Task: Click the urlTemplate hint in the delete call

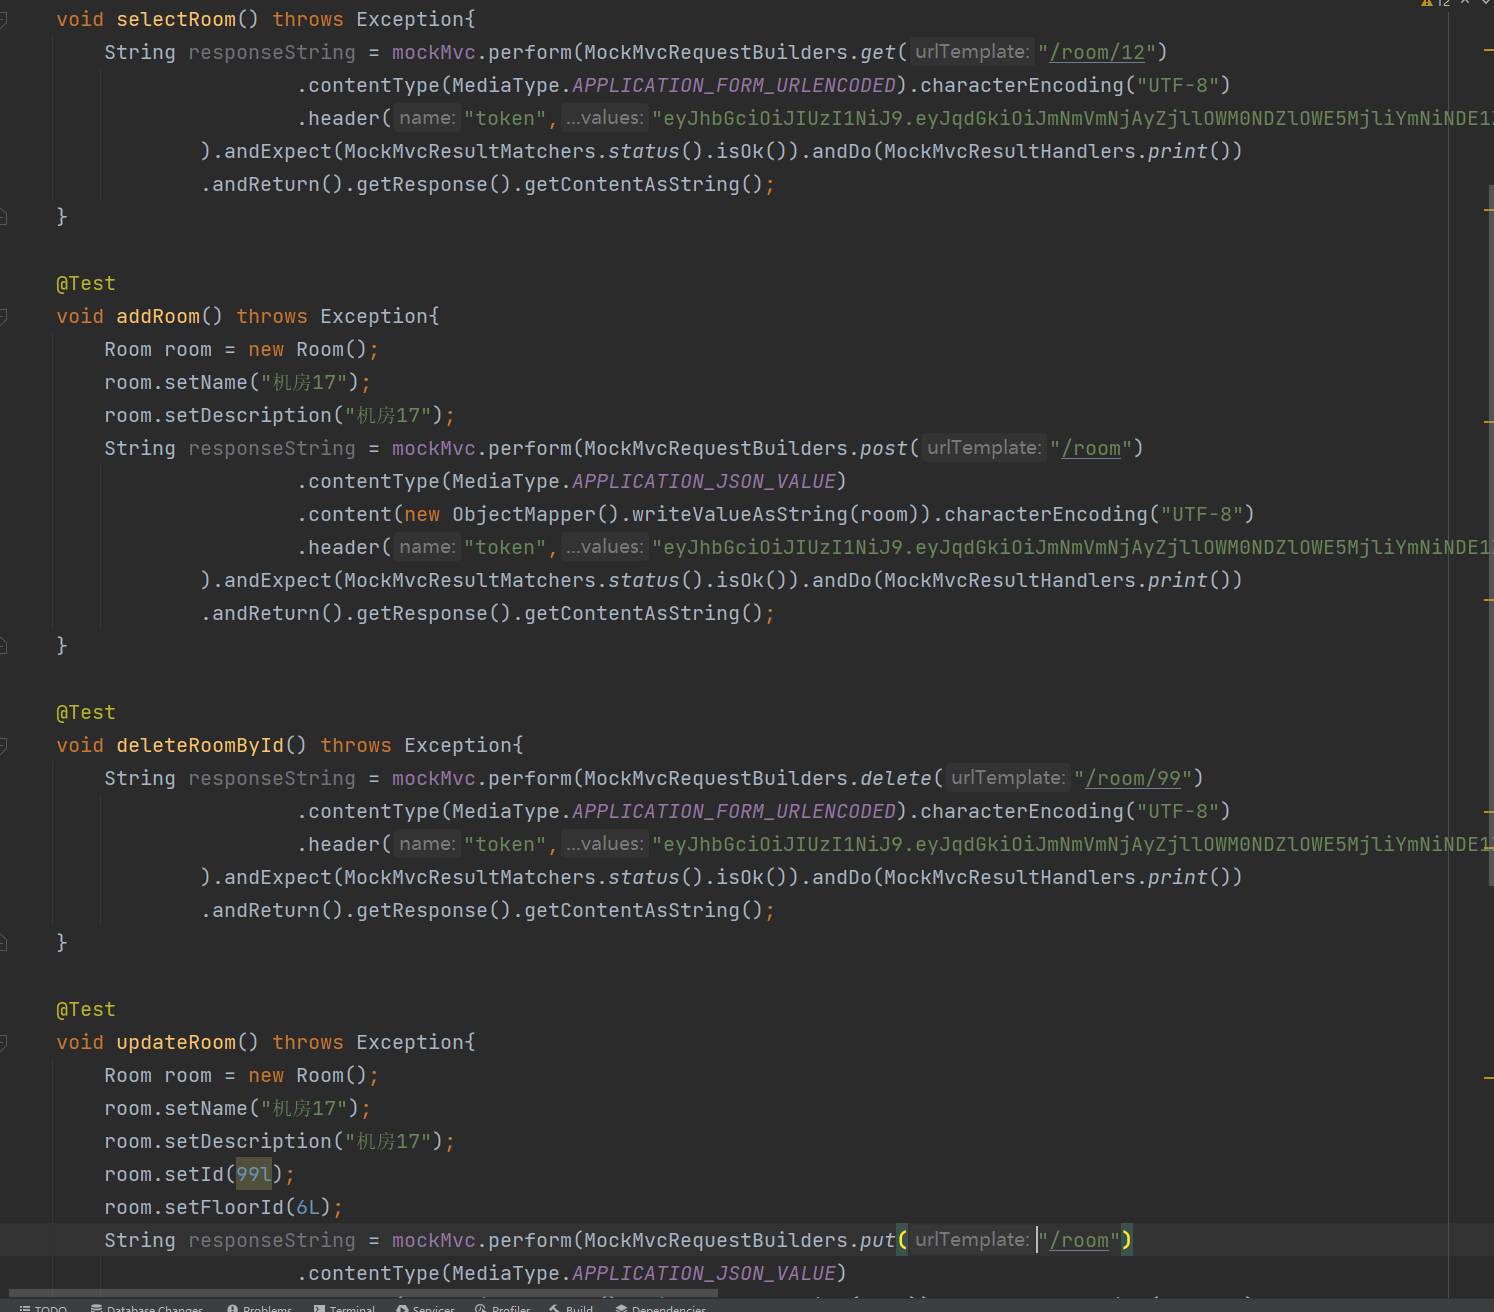Action: click(x=1008, y=778)
